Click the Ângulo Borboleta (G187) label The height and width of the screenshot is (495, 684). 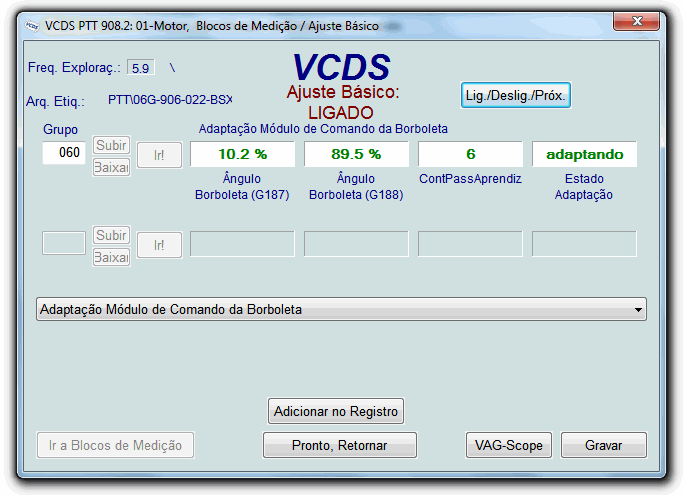242,187
